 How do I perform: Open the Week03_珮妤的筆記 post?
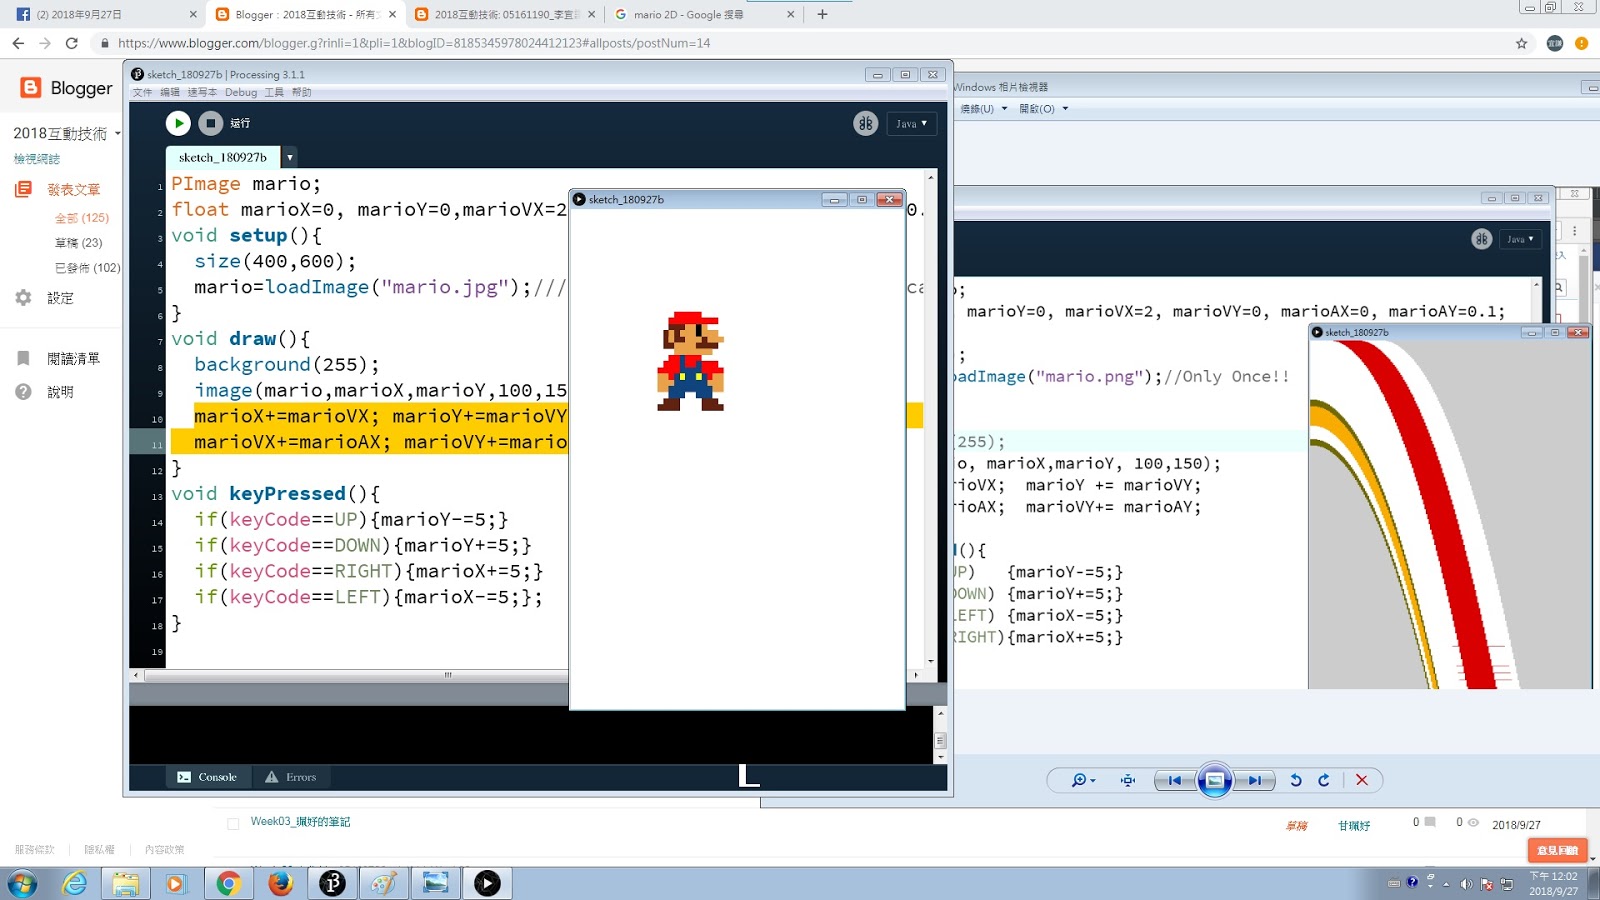300,822
